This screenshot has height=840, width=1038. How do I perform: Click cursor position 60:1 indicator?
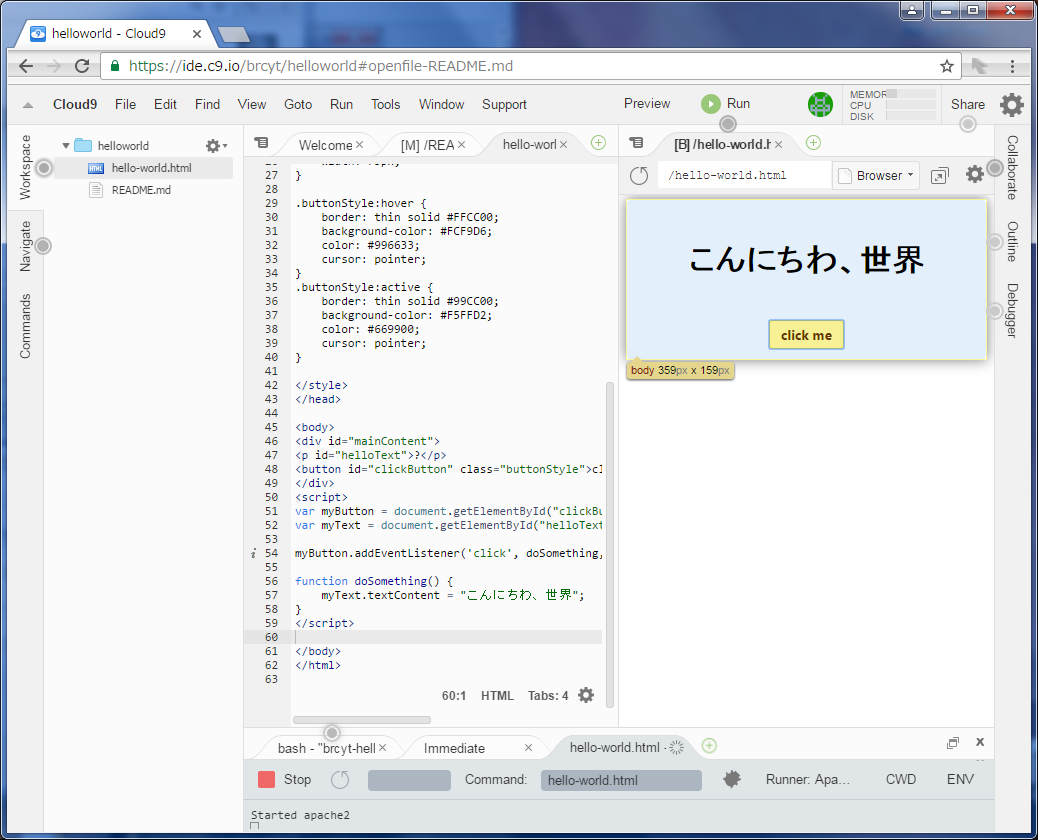pos(453,696)
